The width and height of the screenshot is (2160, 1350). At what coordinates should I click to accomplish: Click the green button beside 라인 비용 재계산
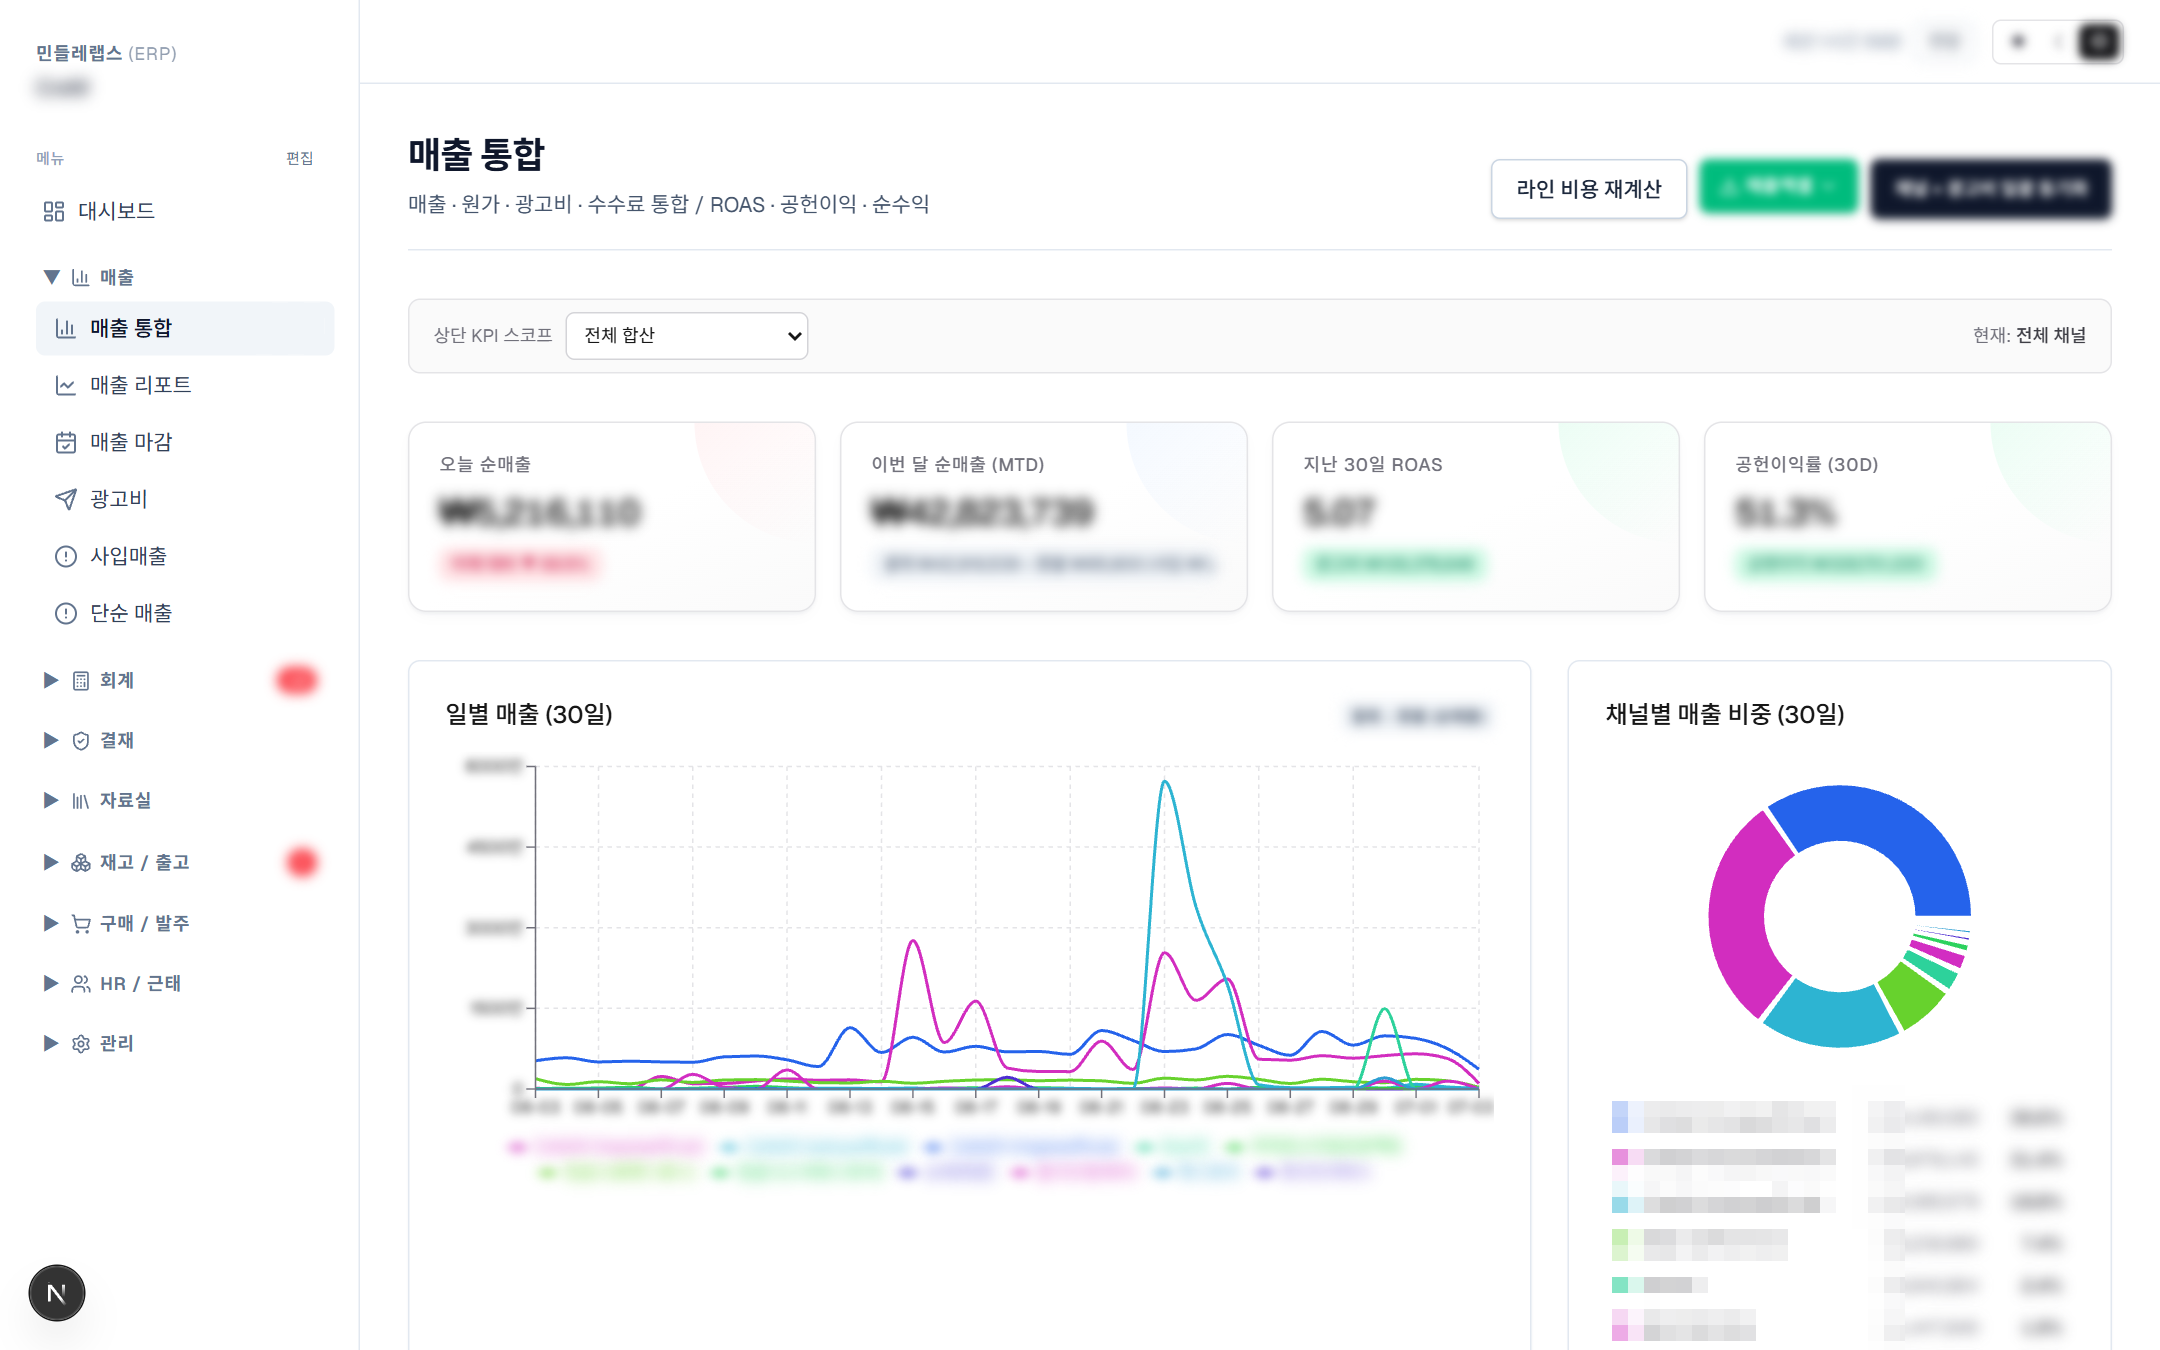pos(1778,187)
